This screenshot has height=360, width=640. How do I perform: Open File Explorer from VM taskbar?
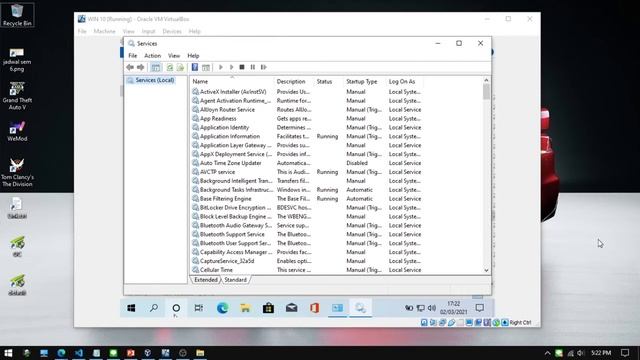click(245, 308)
